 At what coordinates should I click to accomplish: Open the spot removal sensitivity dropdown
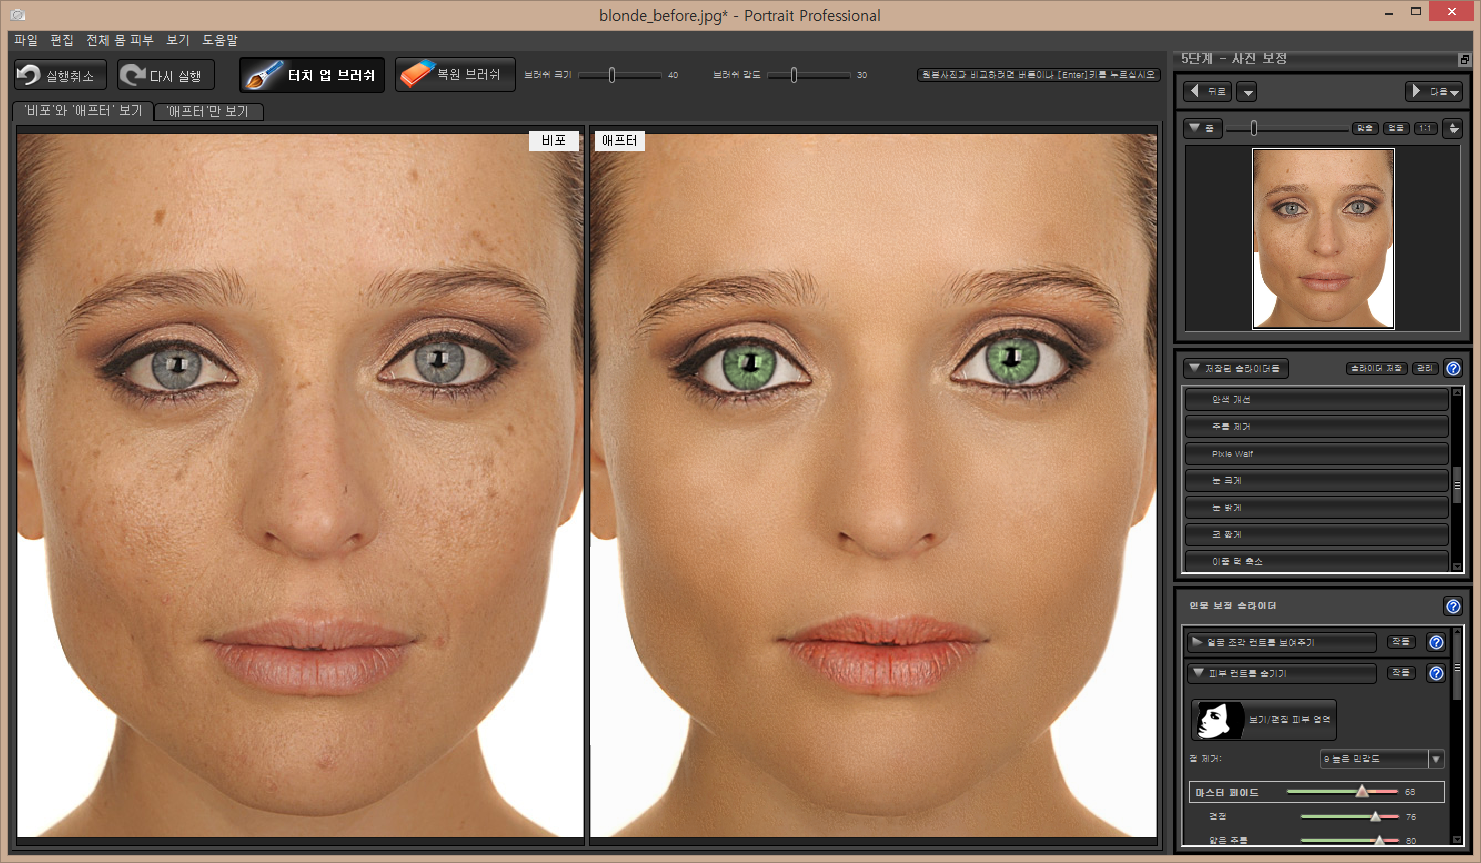point(1382,759)
